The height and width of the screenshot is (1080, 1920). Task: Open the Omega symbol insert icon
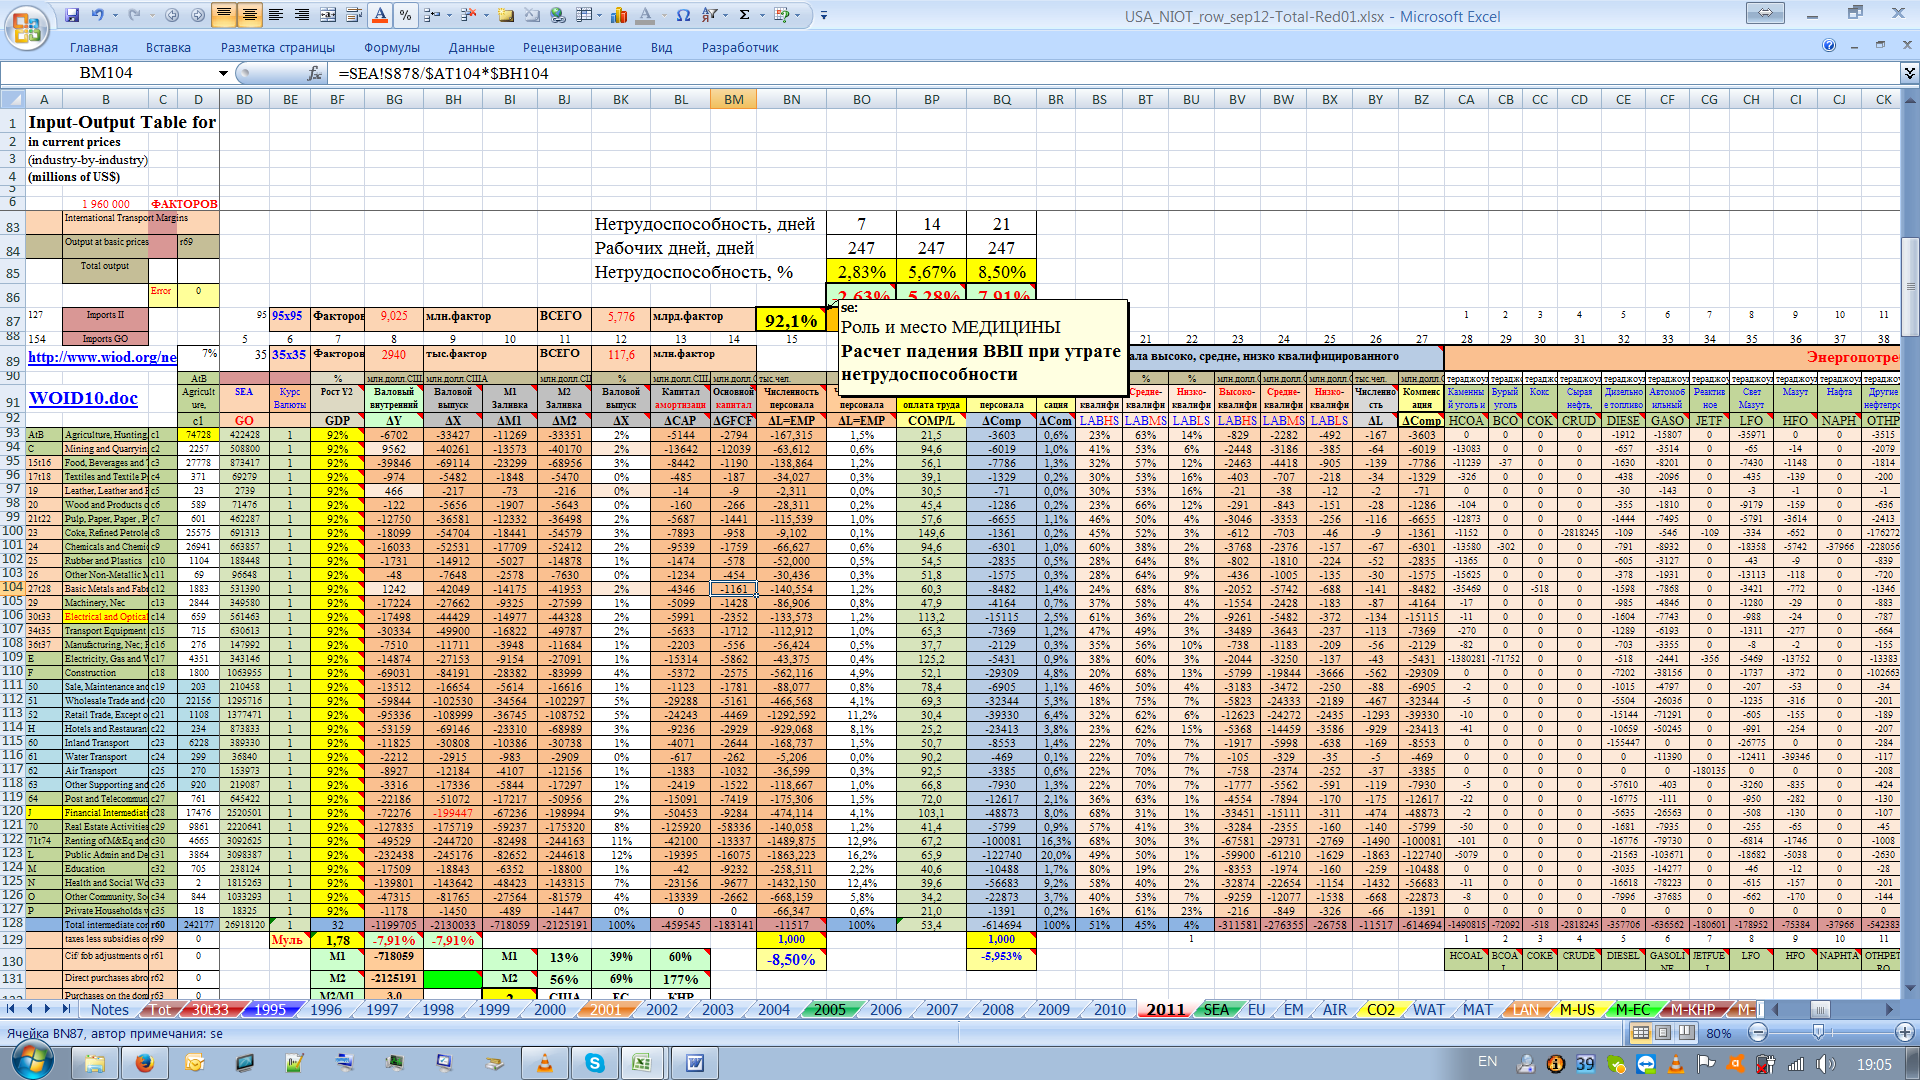pos(683,15)
